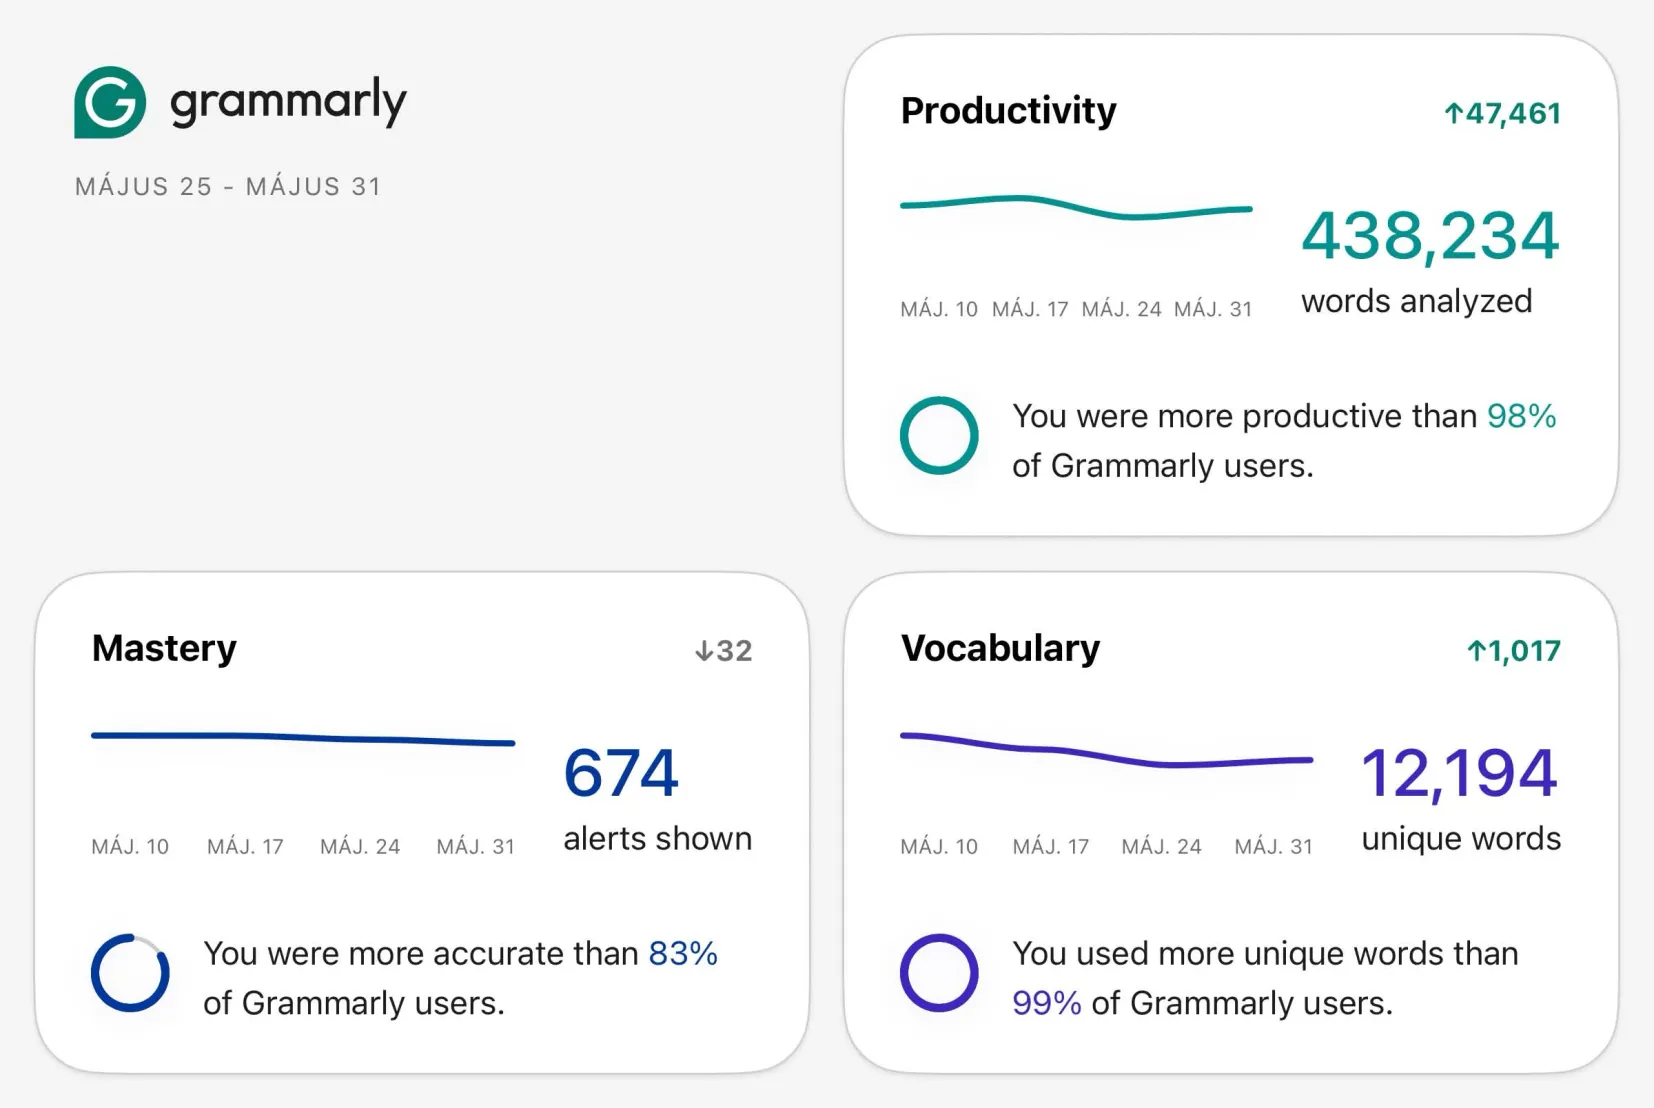The height and width of the screenshot is (1108, 1654).
Task: Open the Mastery card heading
Action: click(164, 648)
